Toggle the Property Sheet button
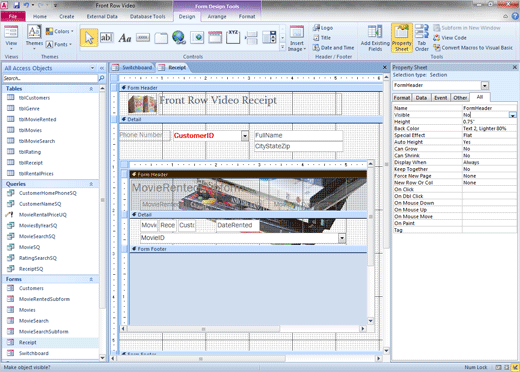 point(402,38)
